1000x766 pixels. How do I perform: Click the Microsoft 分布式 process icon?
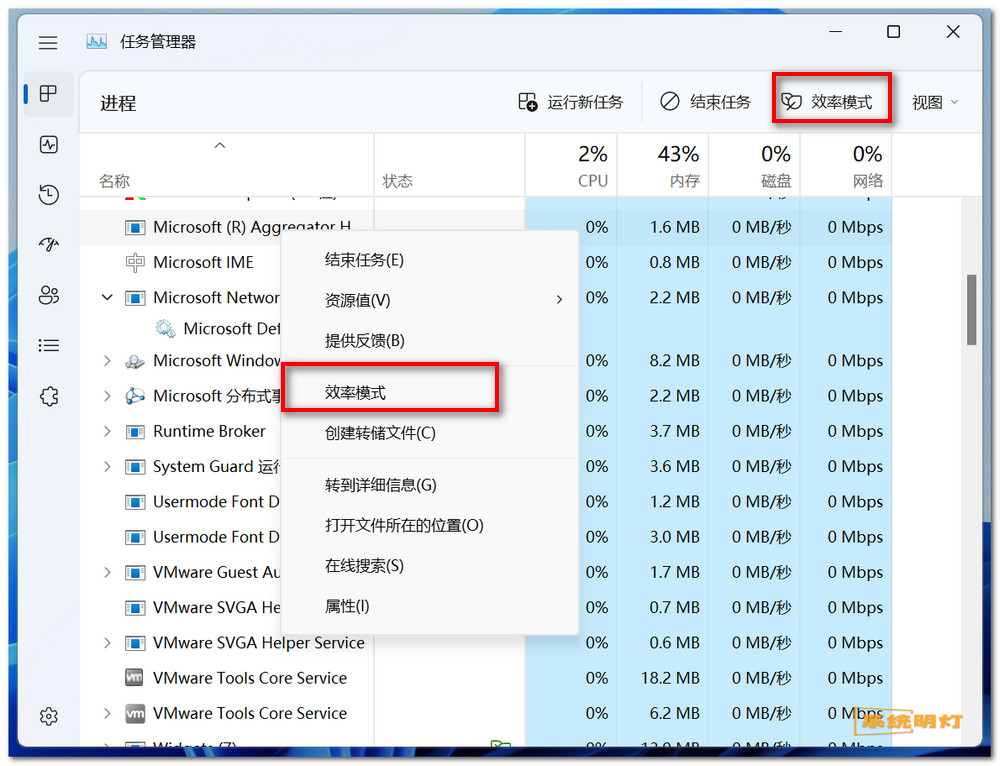coord(135,396)
